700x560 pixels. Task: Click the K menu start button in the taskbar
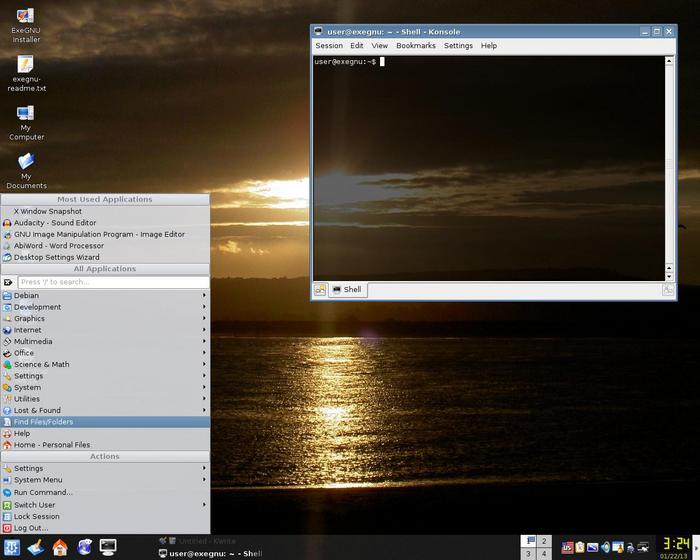12,547
